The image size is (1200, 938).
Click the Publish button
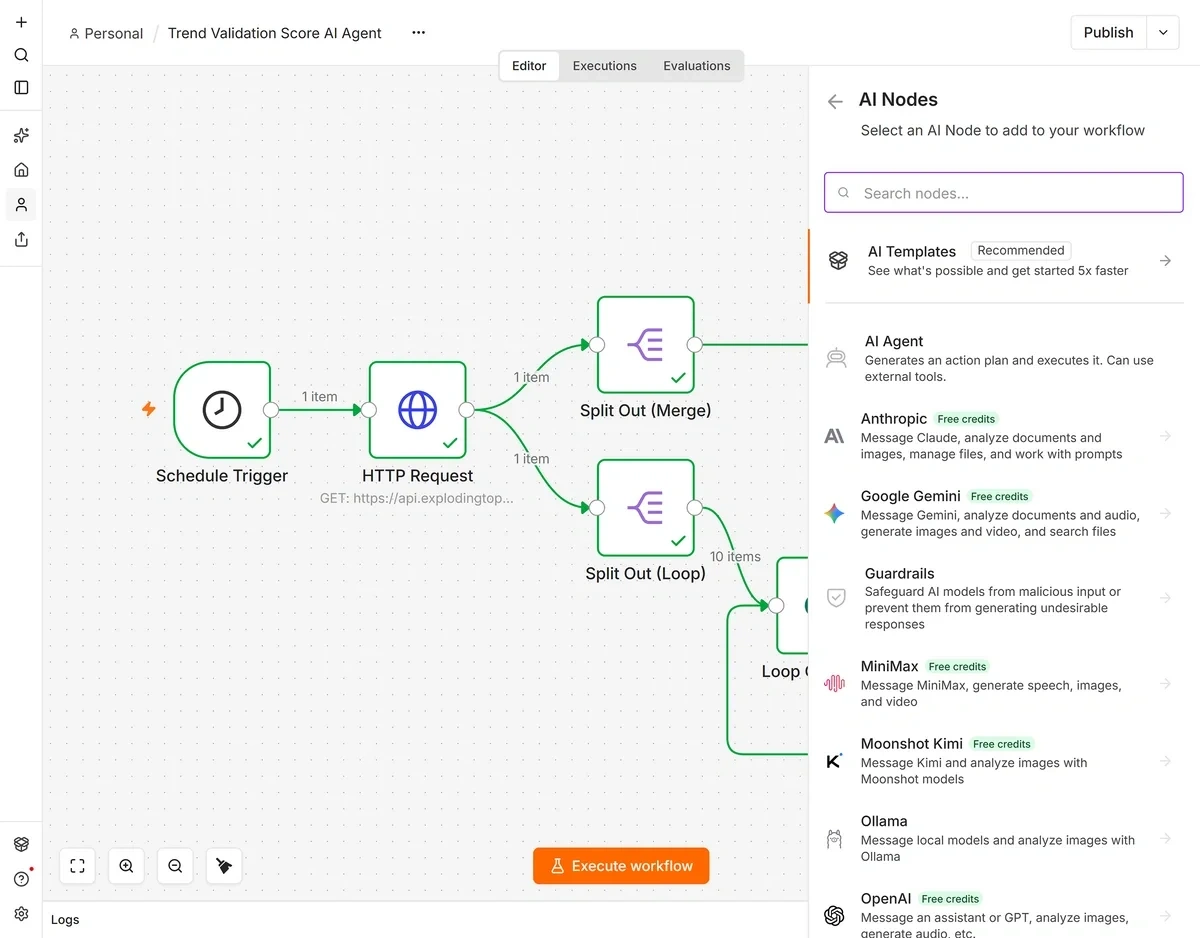click(1108, 33)
